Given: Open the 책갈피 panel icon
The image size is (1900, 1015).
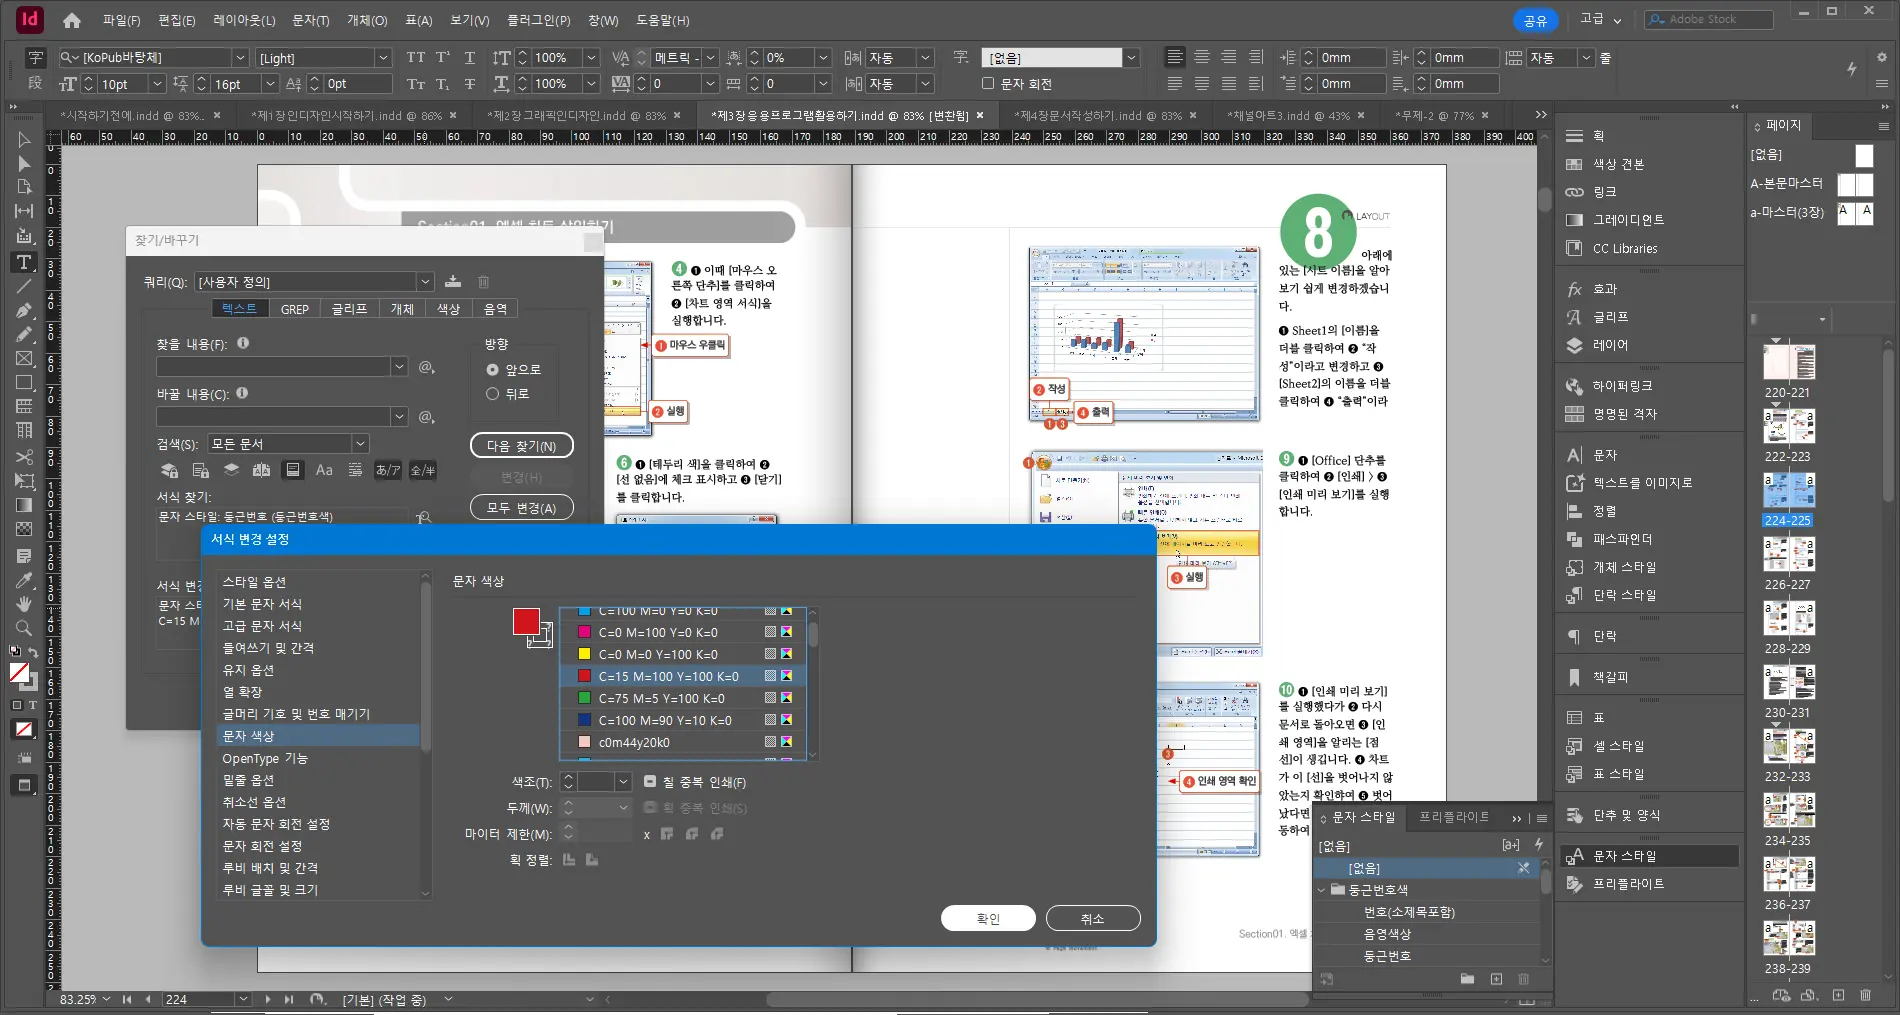Looking at the screenshot, I should [1574, 677].
